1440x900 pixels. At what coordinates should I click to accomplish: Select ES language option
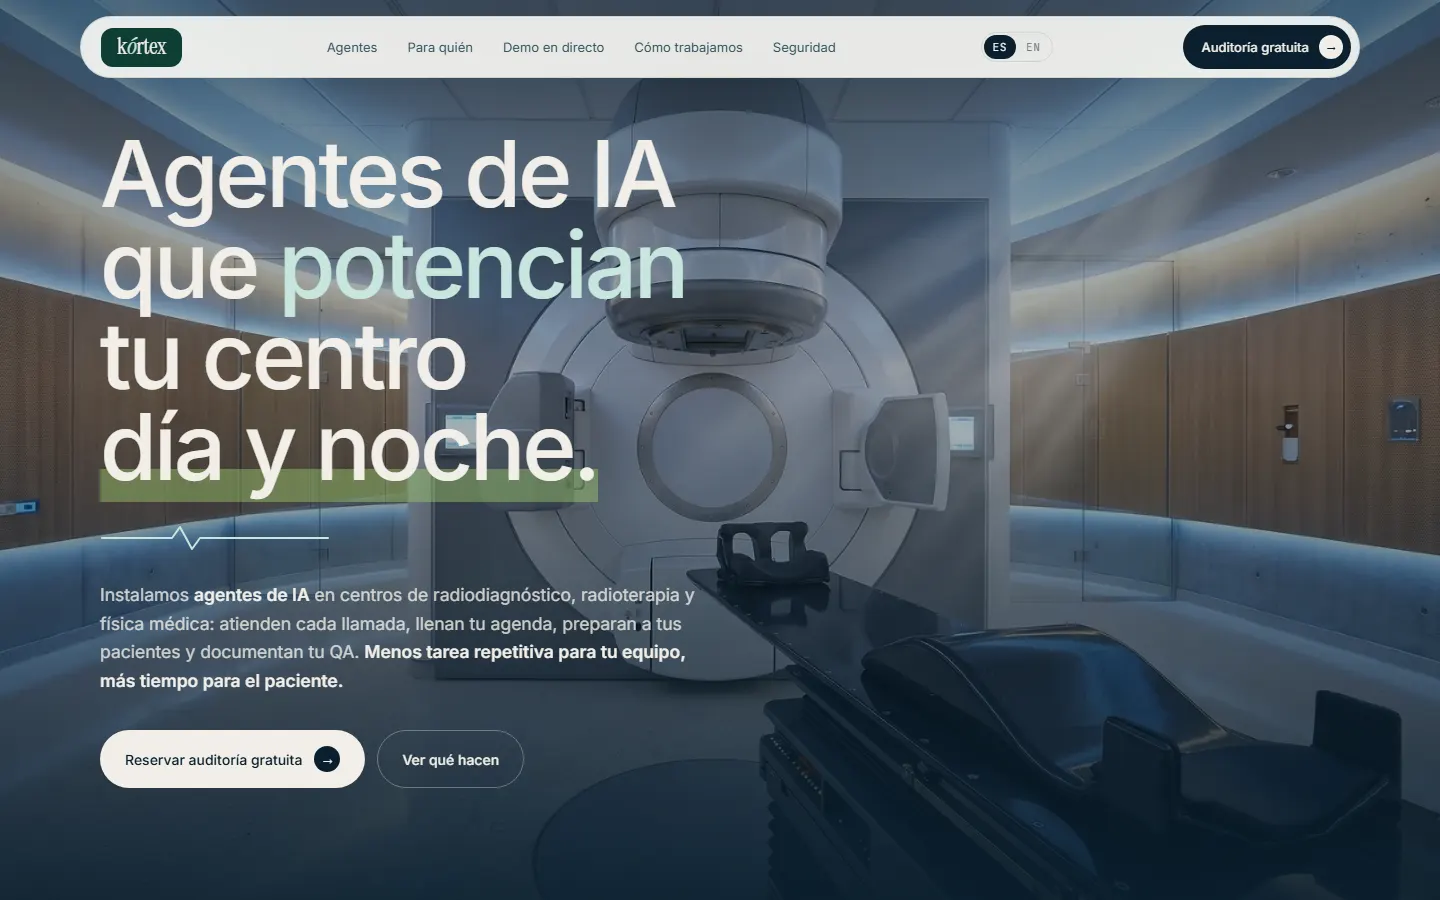click(1000, 47)
